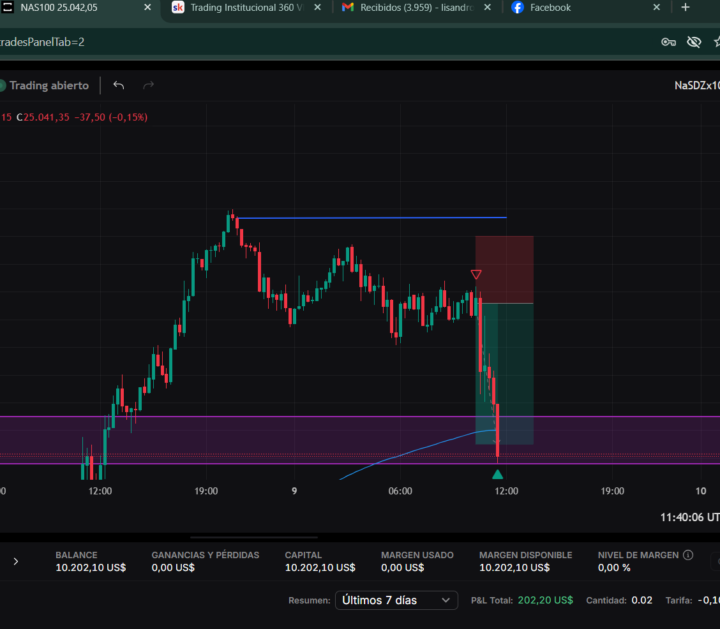Viewport: 720px width, 629px height.
Task: Open the NaSDZx100 symbol selector
Action: (696, 86)
